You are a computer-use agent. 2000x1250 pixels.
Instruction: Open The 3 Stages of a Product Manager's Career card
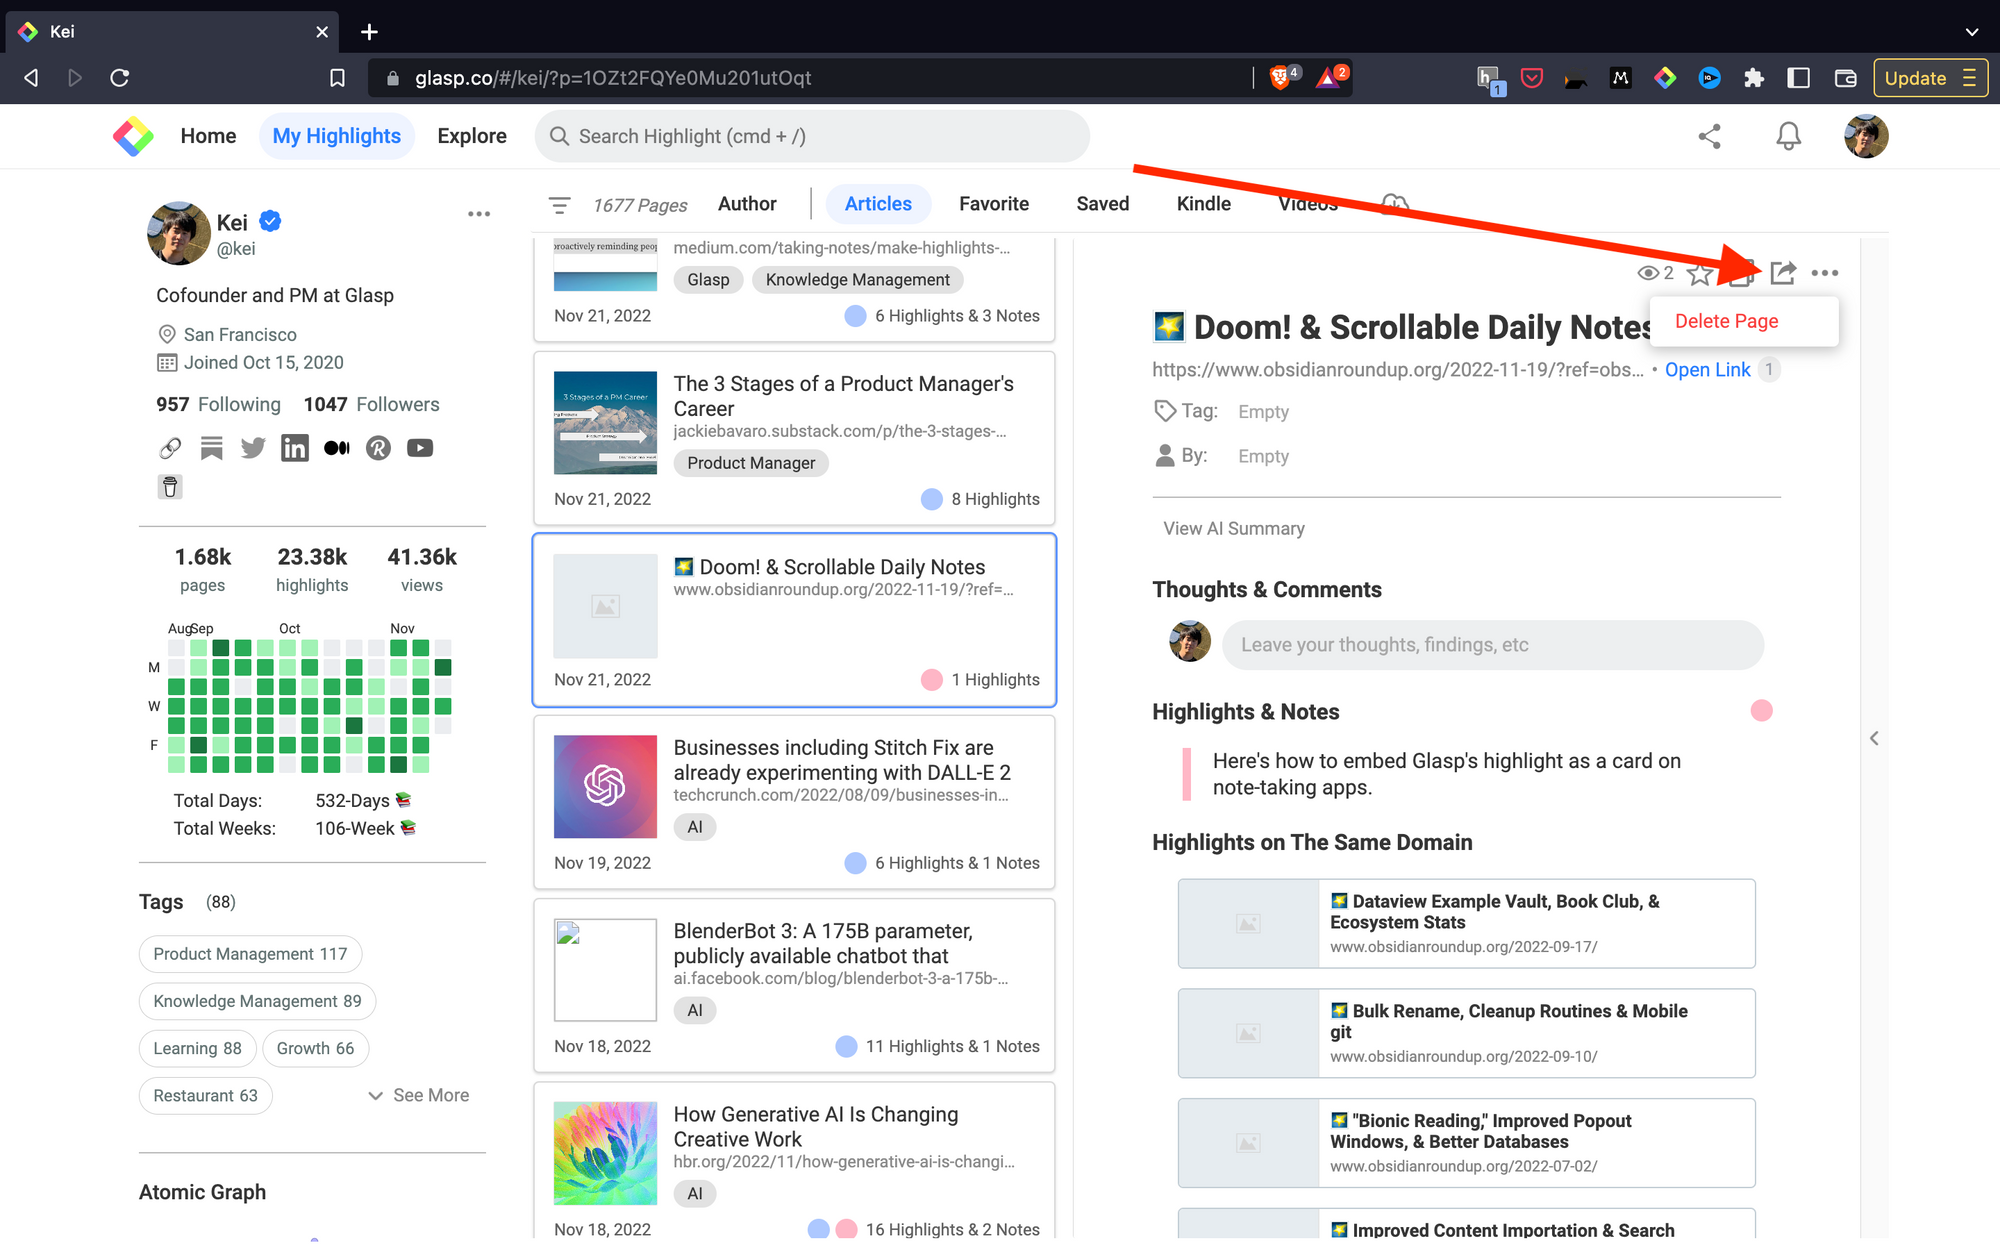(794, 438)
